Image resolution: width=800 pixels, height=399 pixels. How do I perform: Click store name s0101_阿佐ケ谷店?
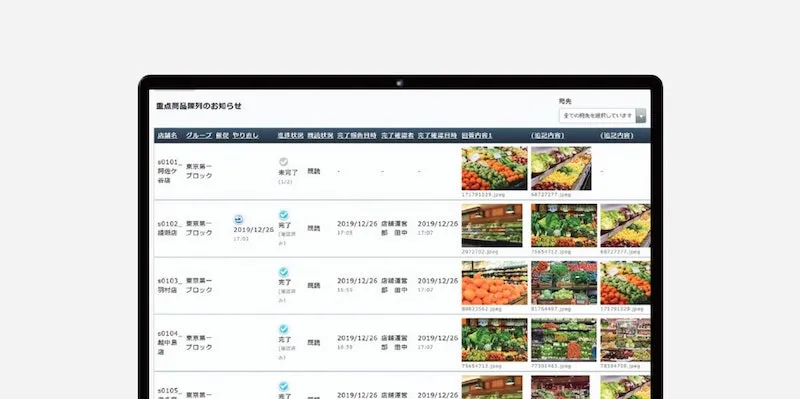click(x=169, y=171)
